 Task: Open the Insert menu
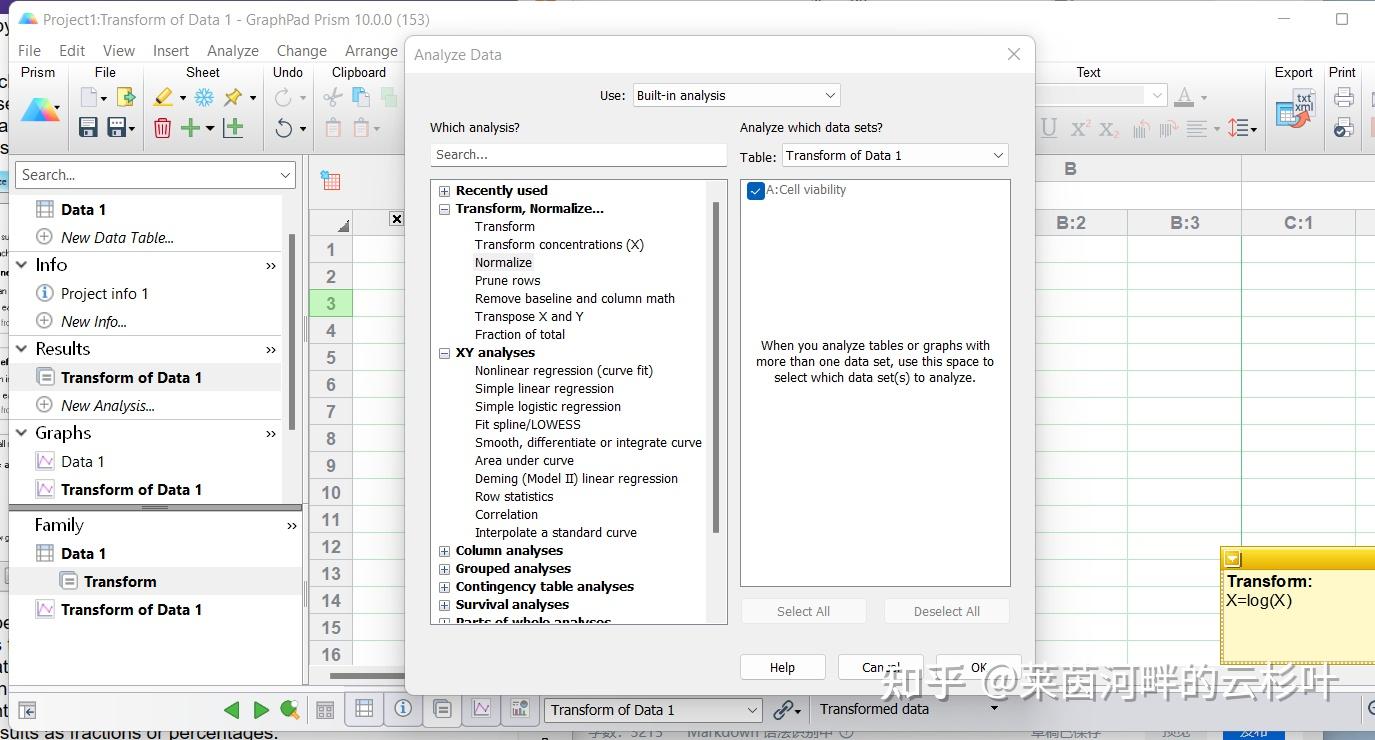[x=171, y=51]
